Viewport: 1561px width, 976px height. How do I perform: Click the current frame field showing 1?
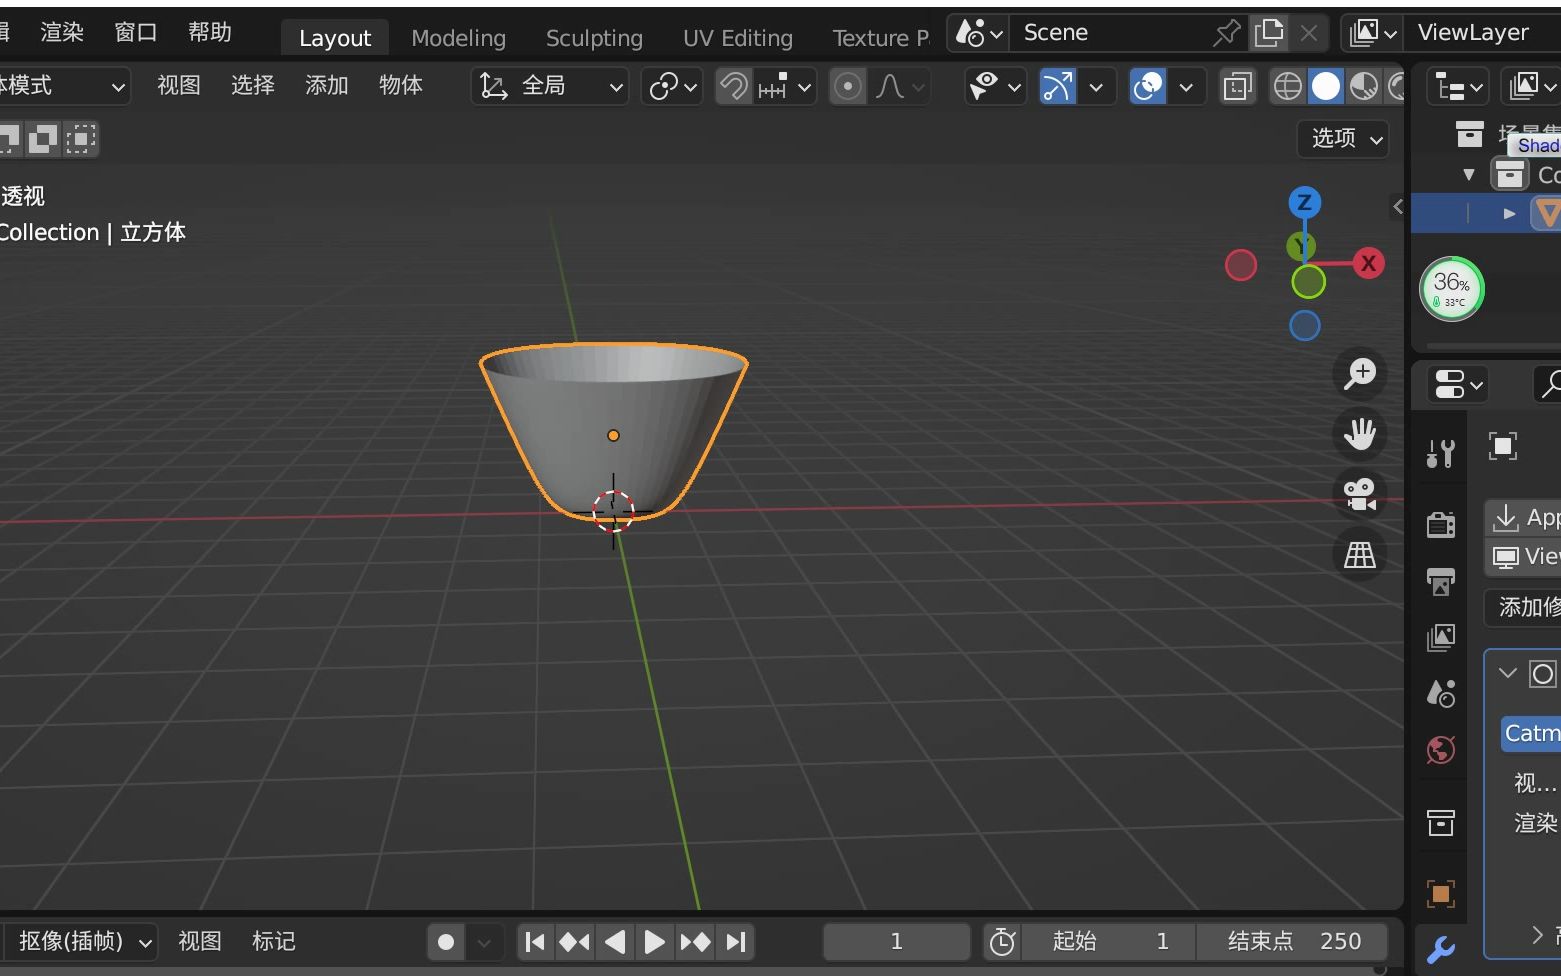[x=895, y=941]
